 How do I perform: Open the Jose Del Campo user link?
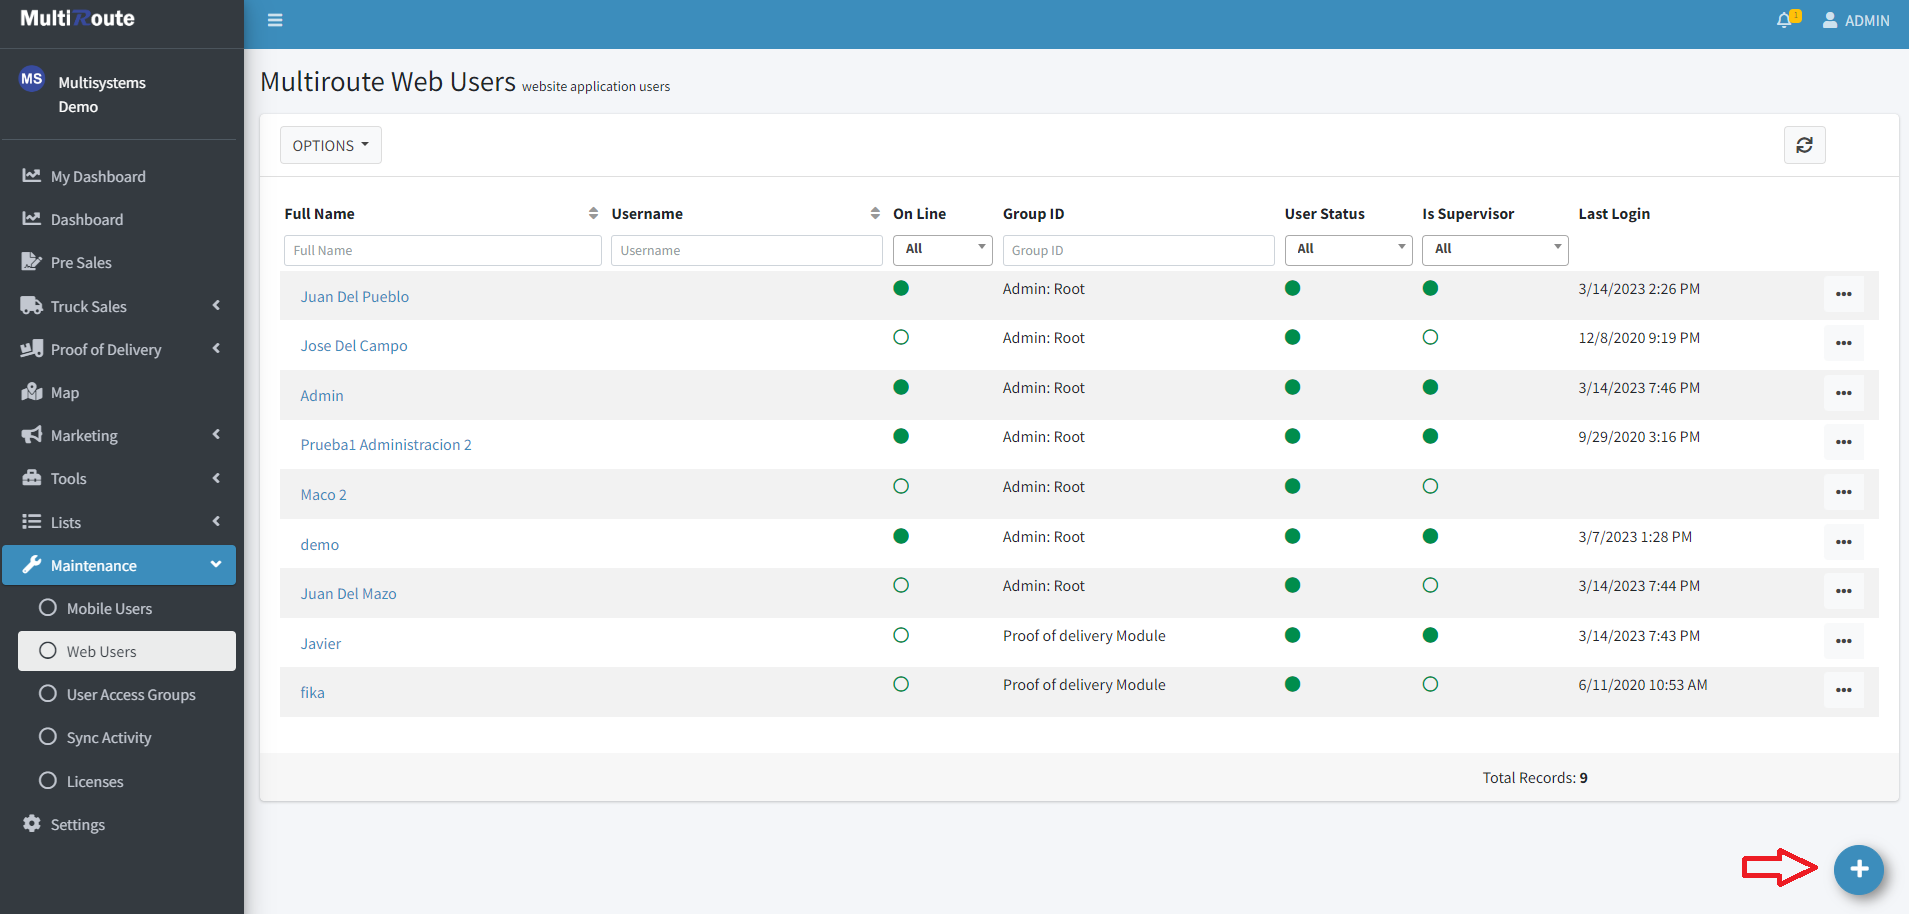click(354, 346)
